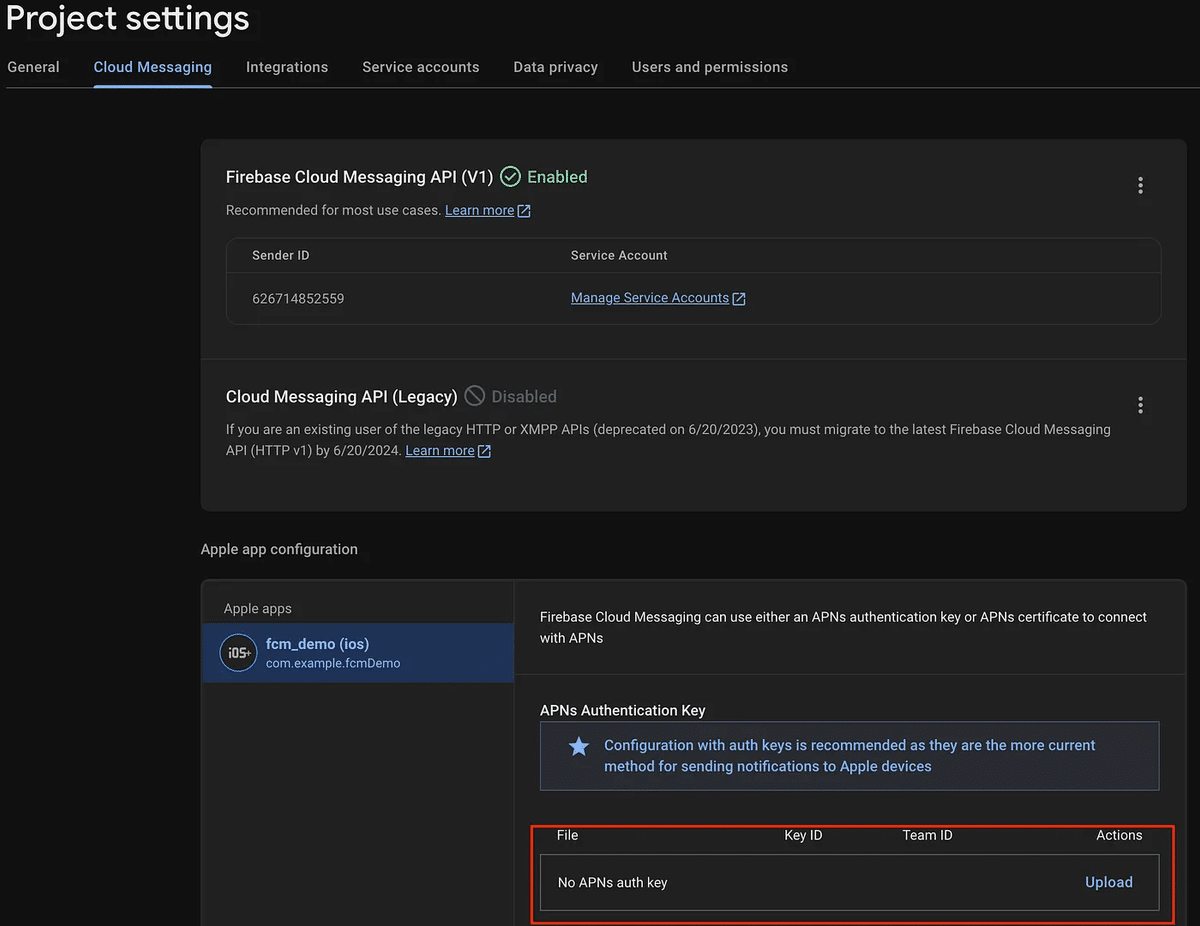Screen dimensions: 1200x926
Task: Click the com.example.fcmDemo bundle ID
Action: pos(333,663)
